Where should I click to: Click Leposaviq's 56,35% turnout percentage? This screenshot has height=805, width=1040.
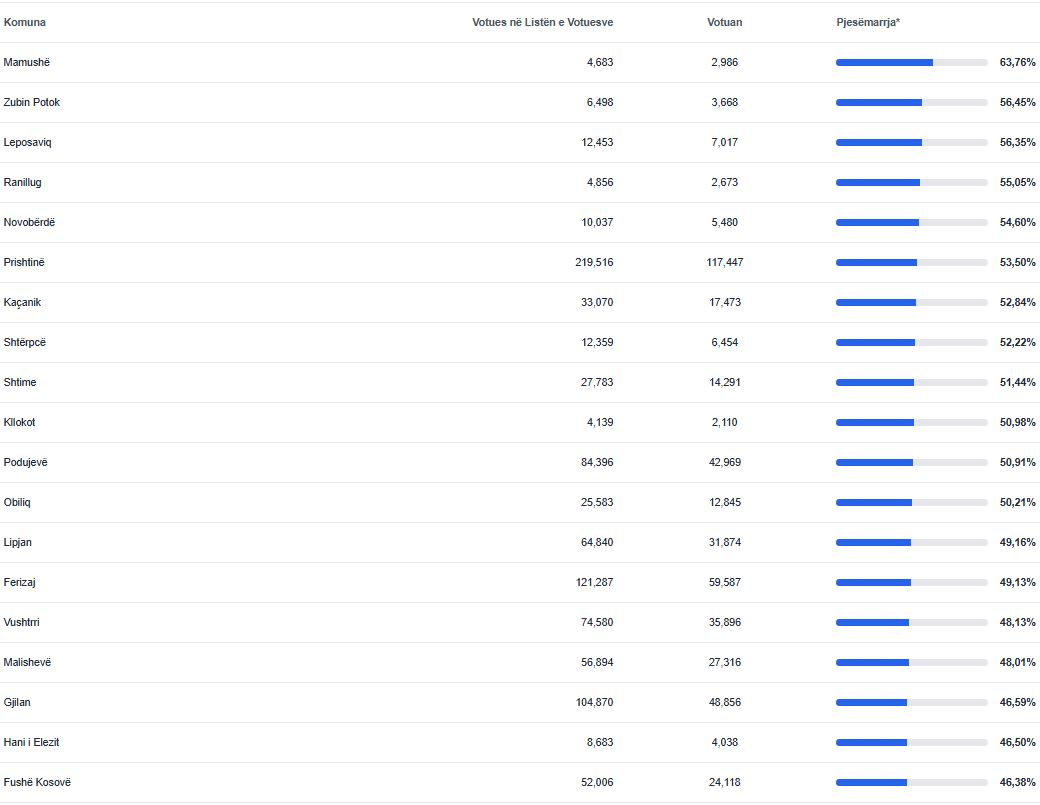pos(1017,142)
